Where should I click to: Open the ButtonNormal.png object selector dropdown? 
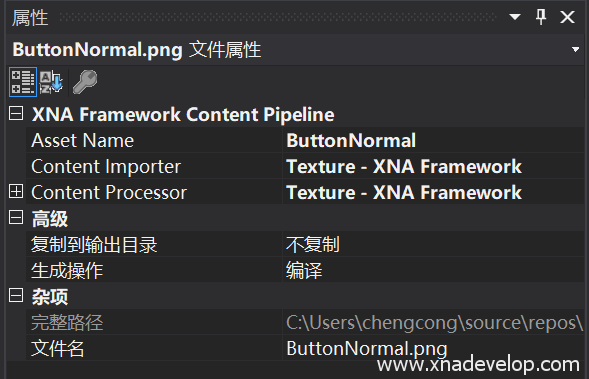(575, 50)
